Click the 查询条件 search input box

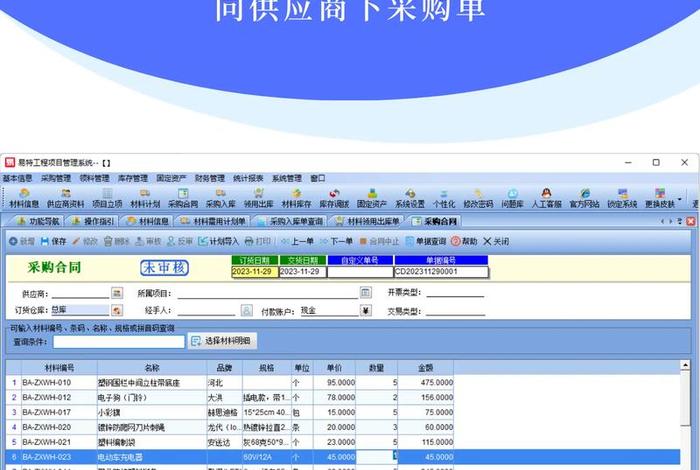point(119,341)
